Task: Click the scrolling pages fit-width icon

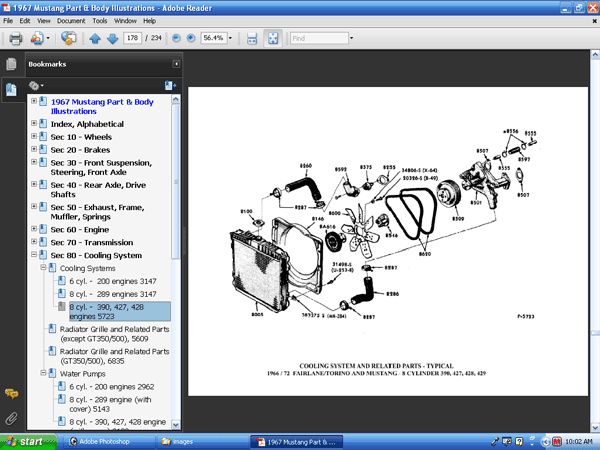Action: pos(252,38)
